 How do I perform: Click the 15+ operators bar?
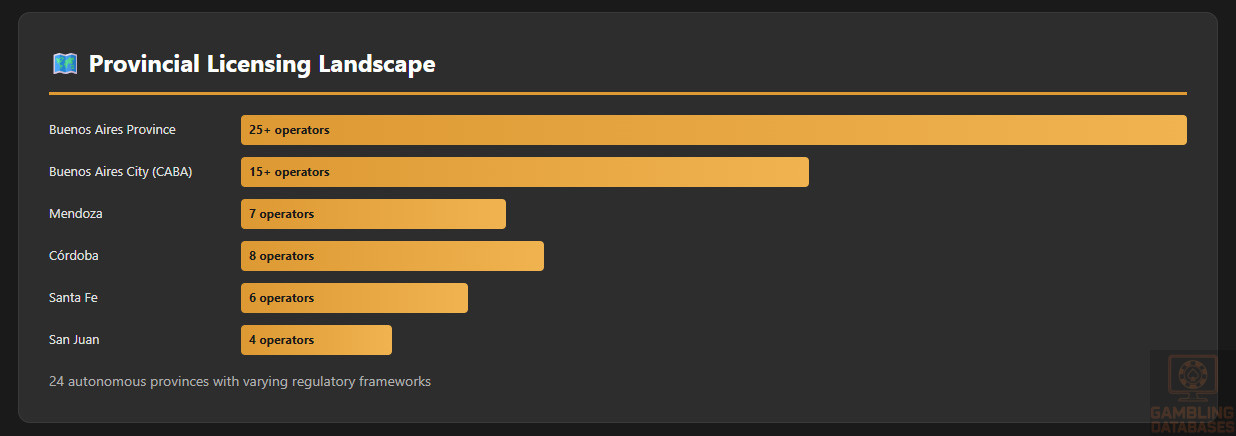coord(524,172)
